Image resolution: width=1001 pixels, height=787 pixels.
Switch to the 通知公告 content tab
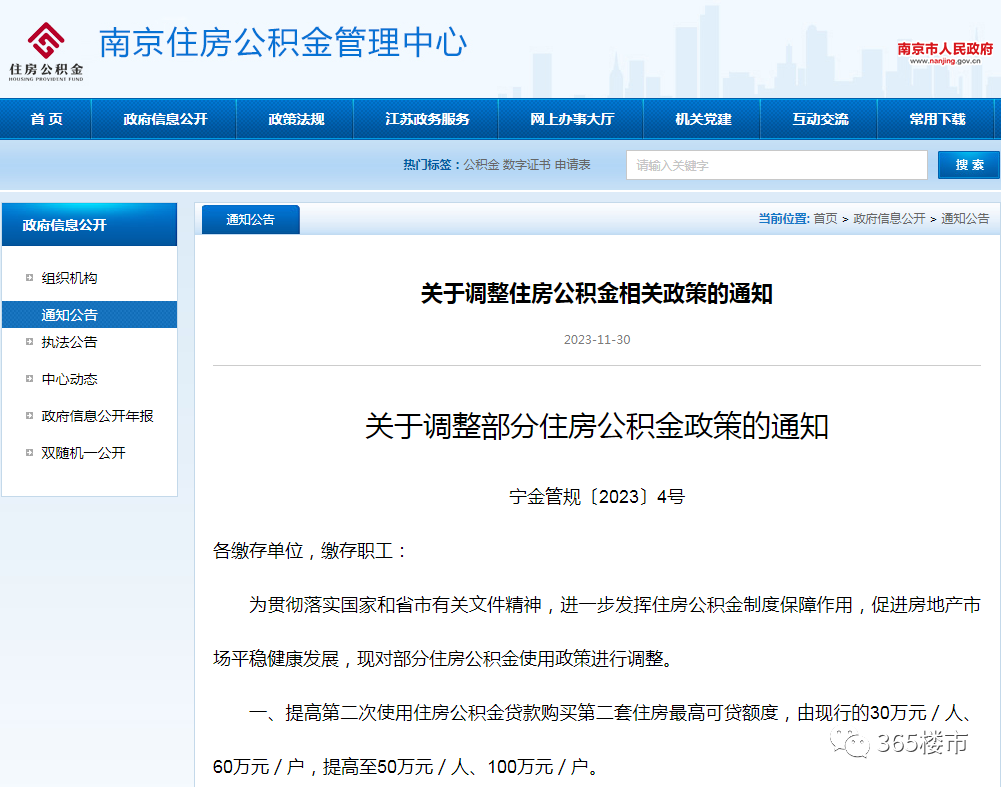point(249,218)
